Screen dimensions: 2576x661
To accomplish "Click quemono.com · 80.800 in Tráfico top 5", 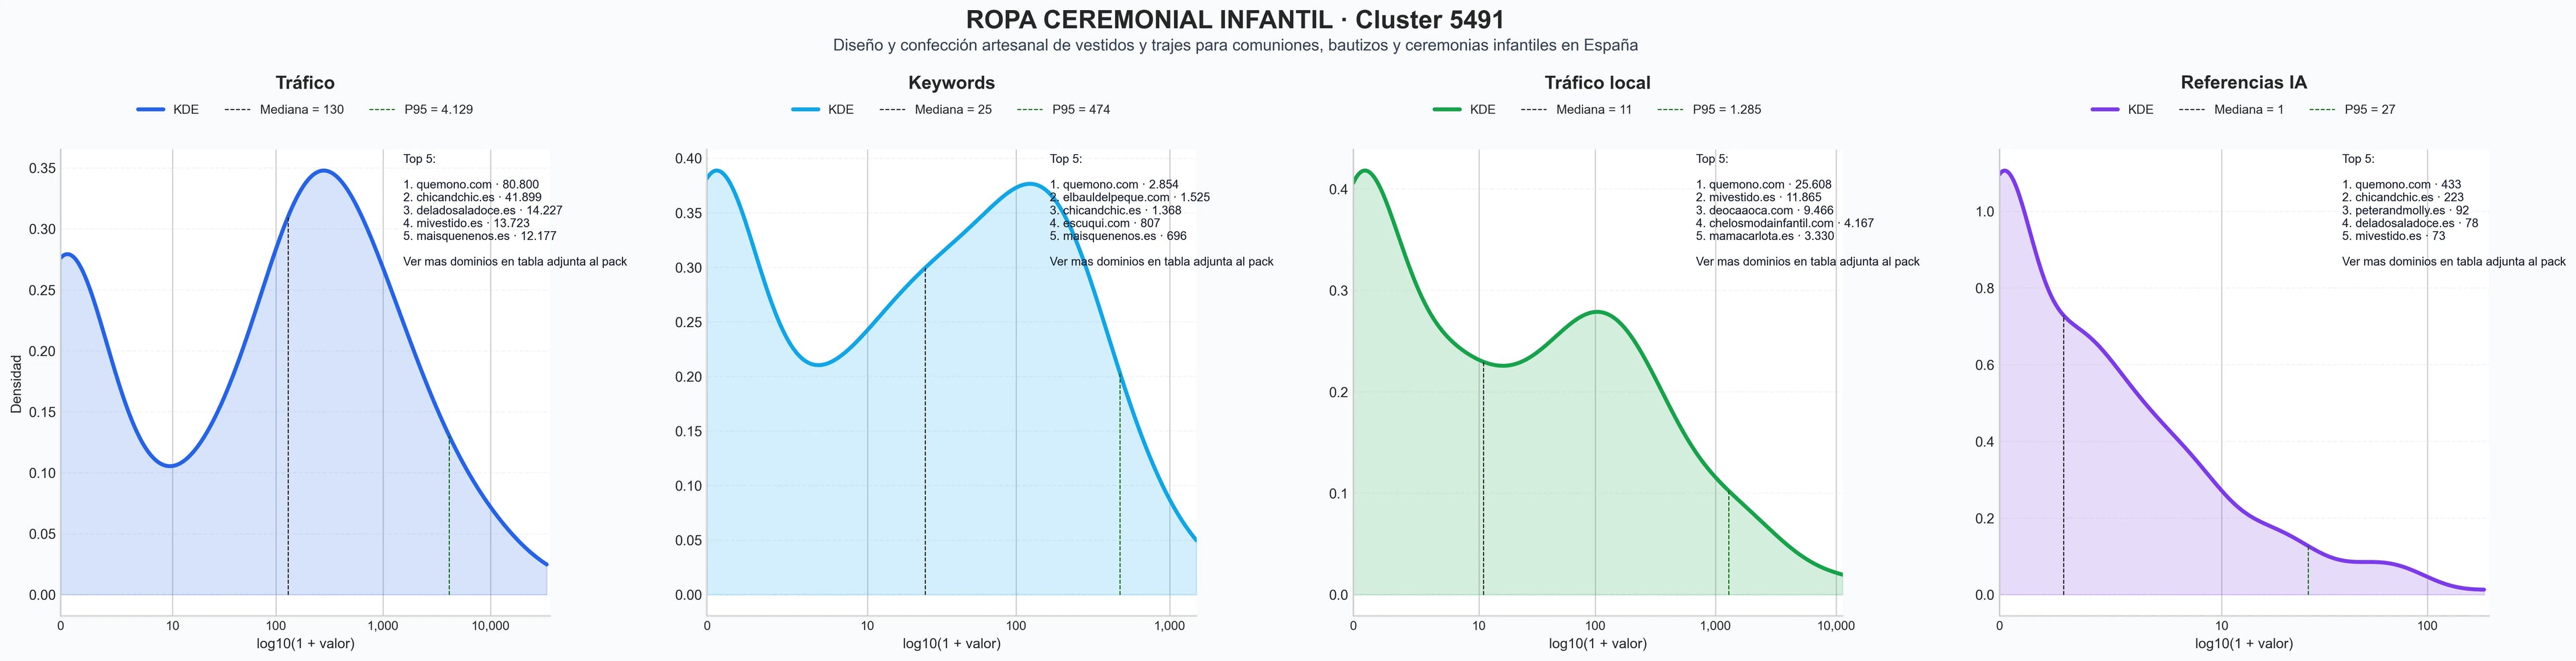I will [471, 185].
